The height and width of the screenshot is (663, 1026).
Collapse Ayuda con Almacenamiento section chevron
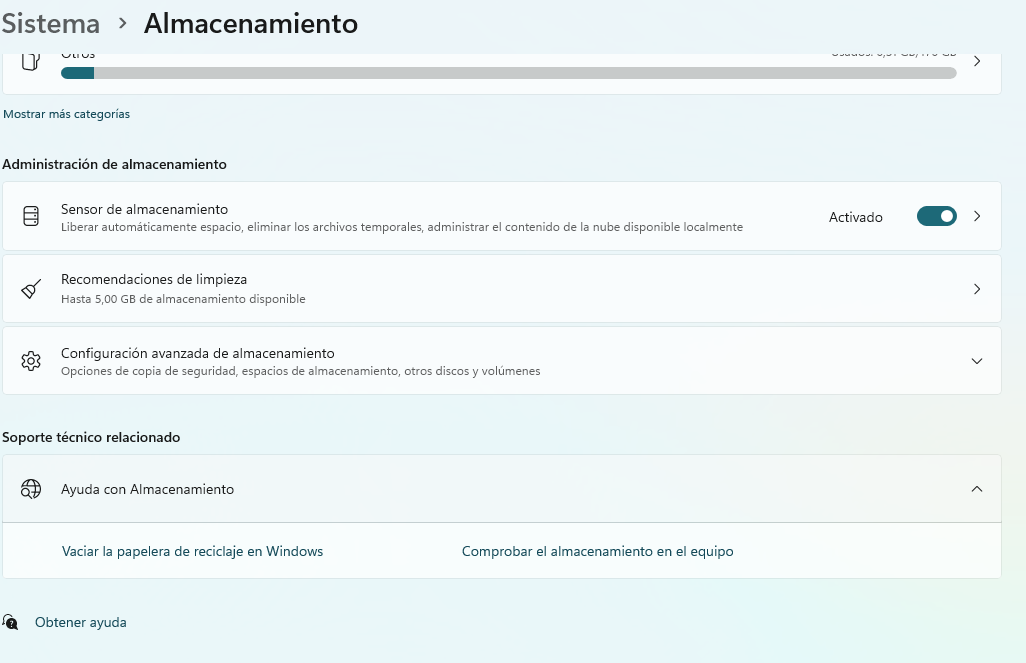[x=977, y=489]
